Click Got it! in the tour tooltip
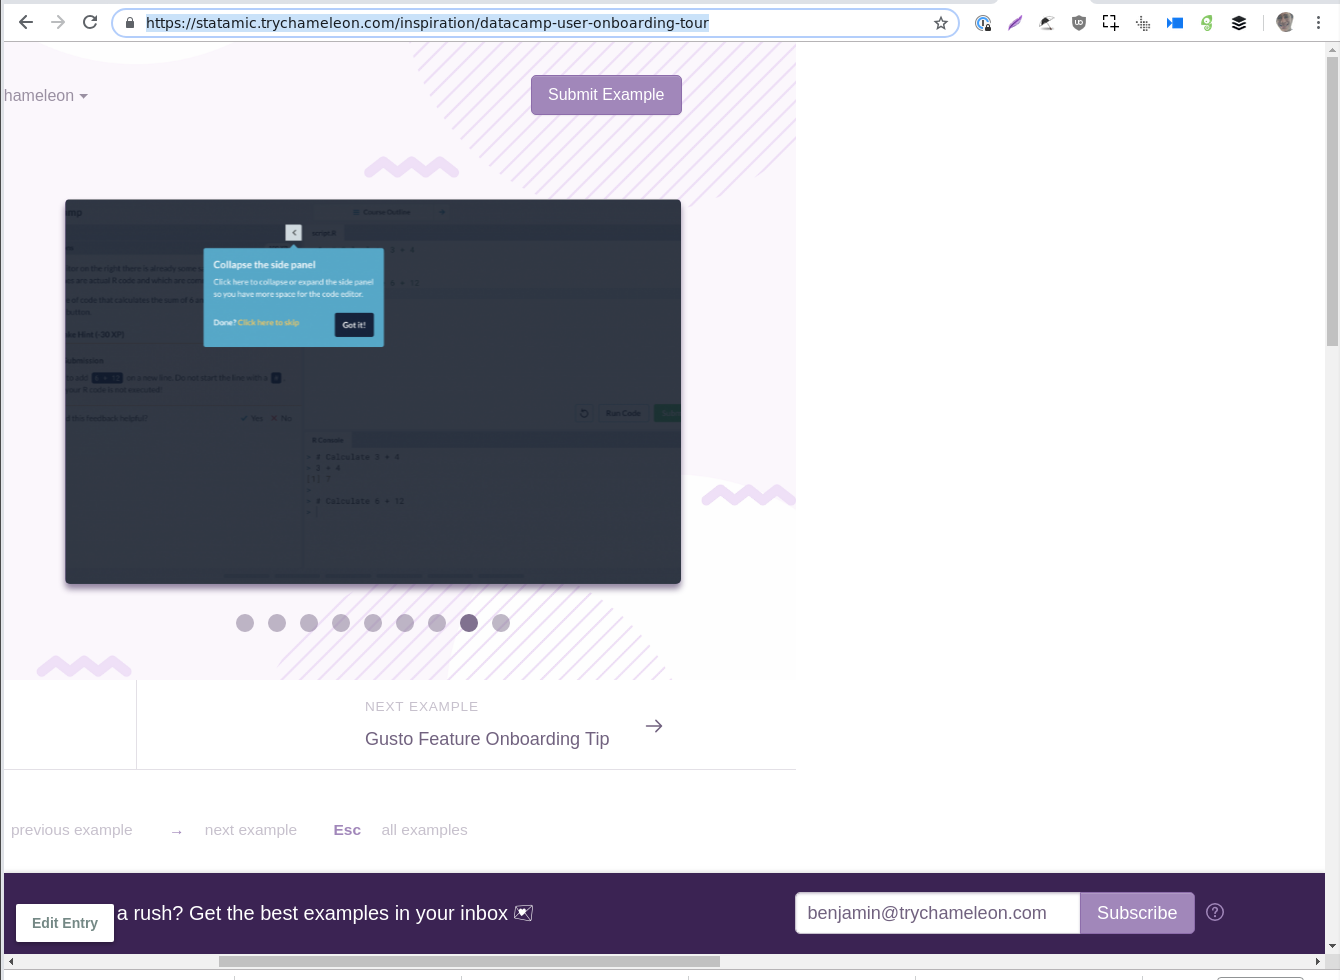 point(354,325)
